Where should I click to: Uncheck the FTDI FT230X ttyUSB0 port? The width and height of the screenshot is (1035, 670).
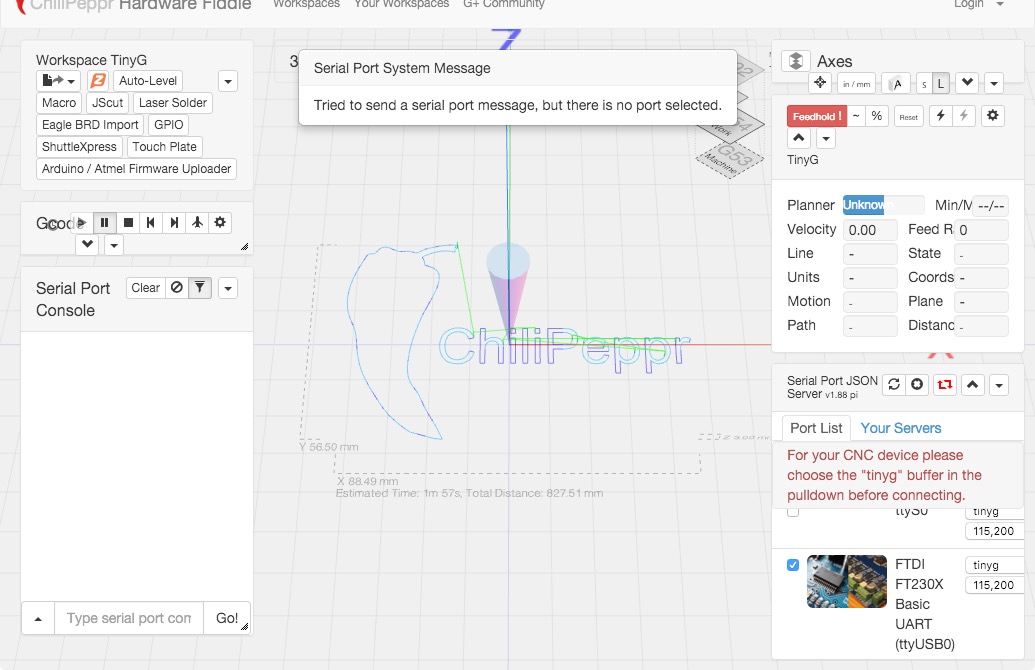793,565
